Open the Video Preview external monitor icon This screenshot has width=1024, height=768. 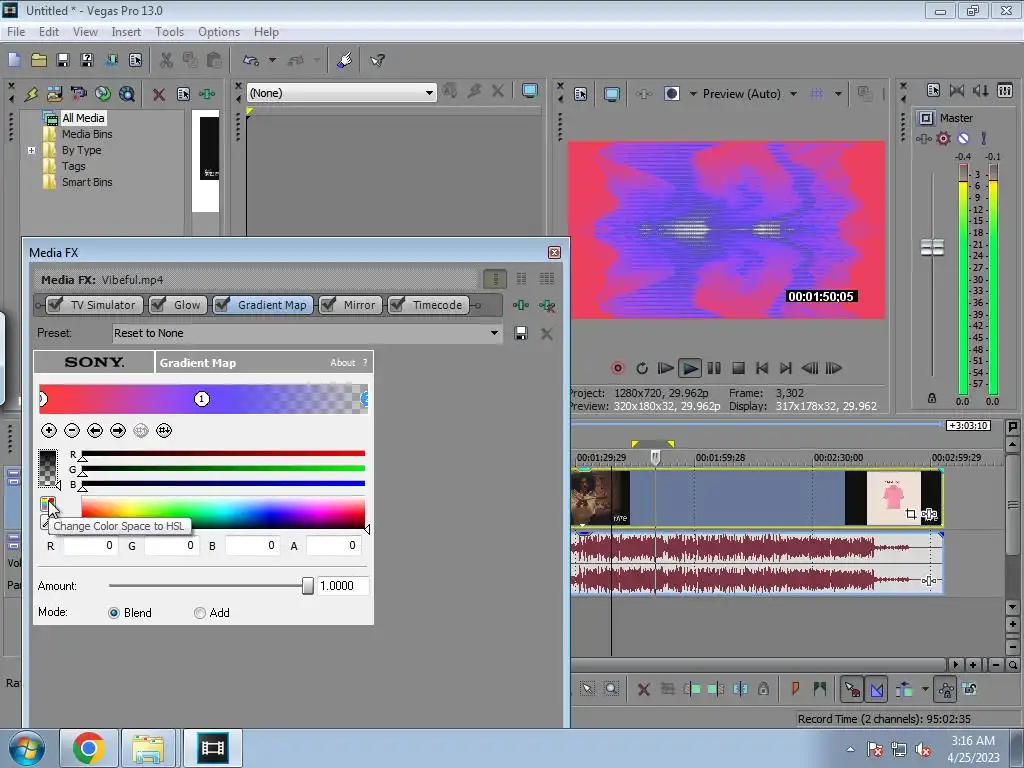click(612, 94)
